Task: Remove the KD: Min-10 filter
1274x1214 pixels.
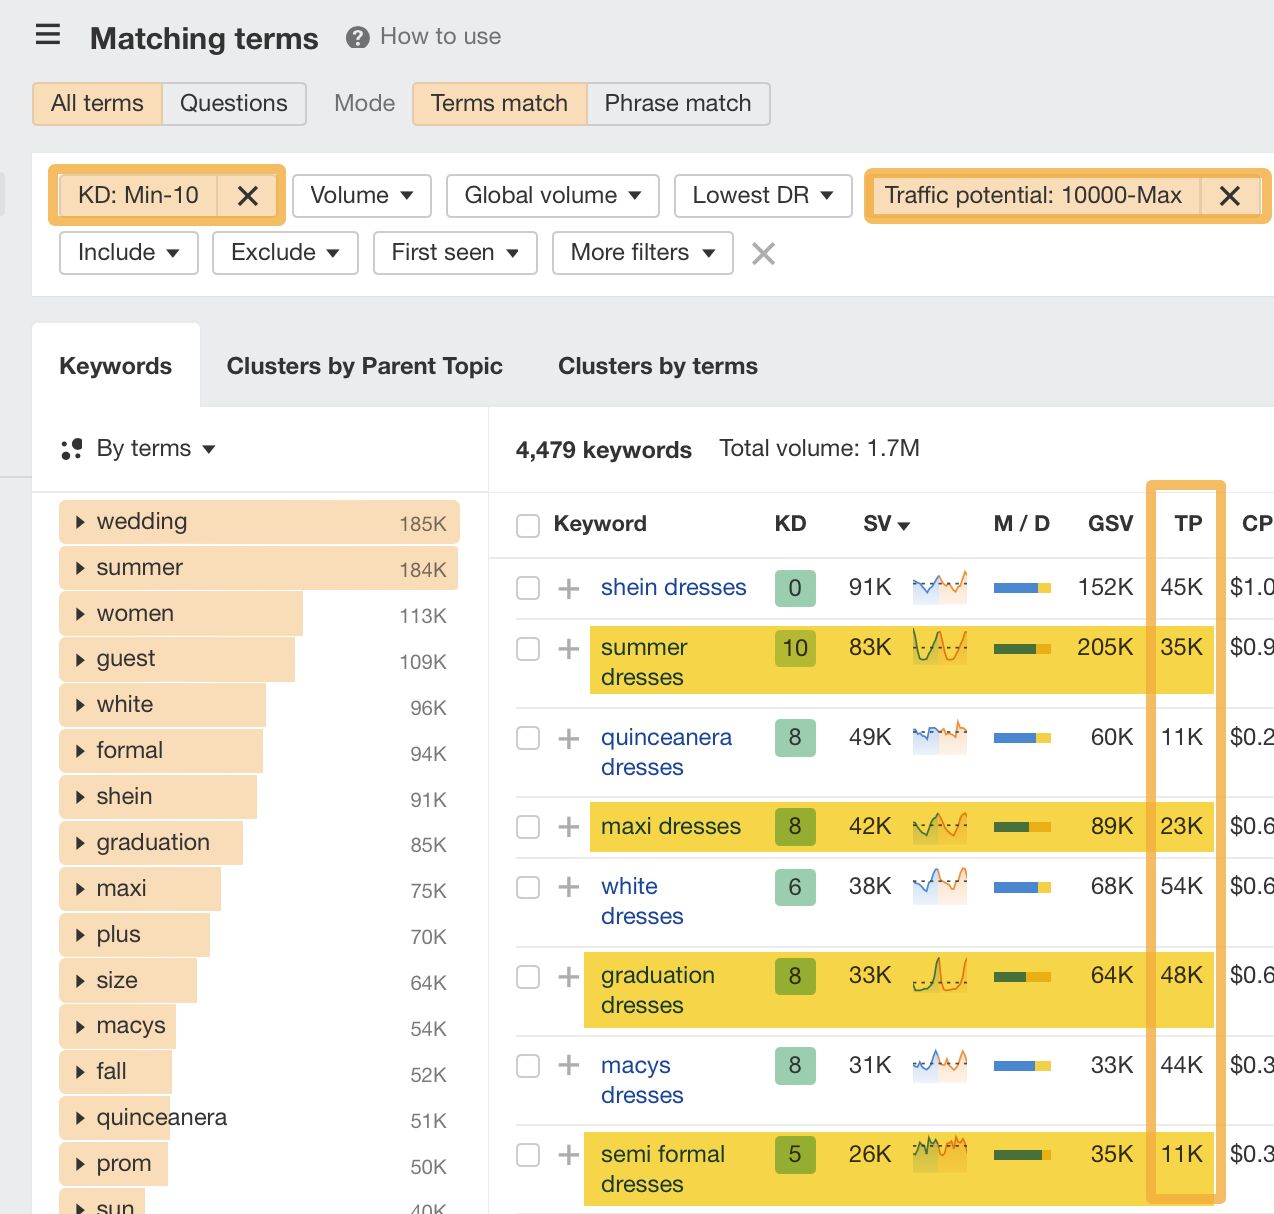Action: [247, 196]
